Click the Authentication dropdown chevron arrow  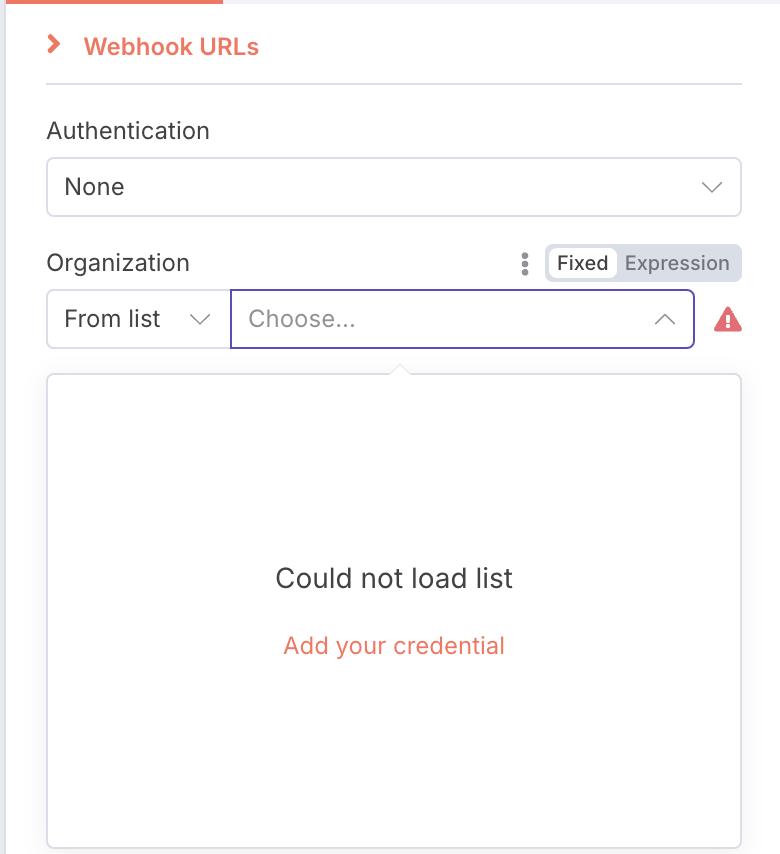[711, 187]
